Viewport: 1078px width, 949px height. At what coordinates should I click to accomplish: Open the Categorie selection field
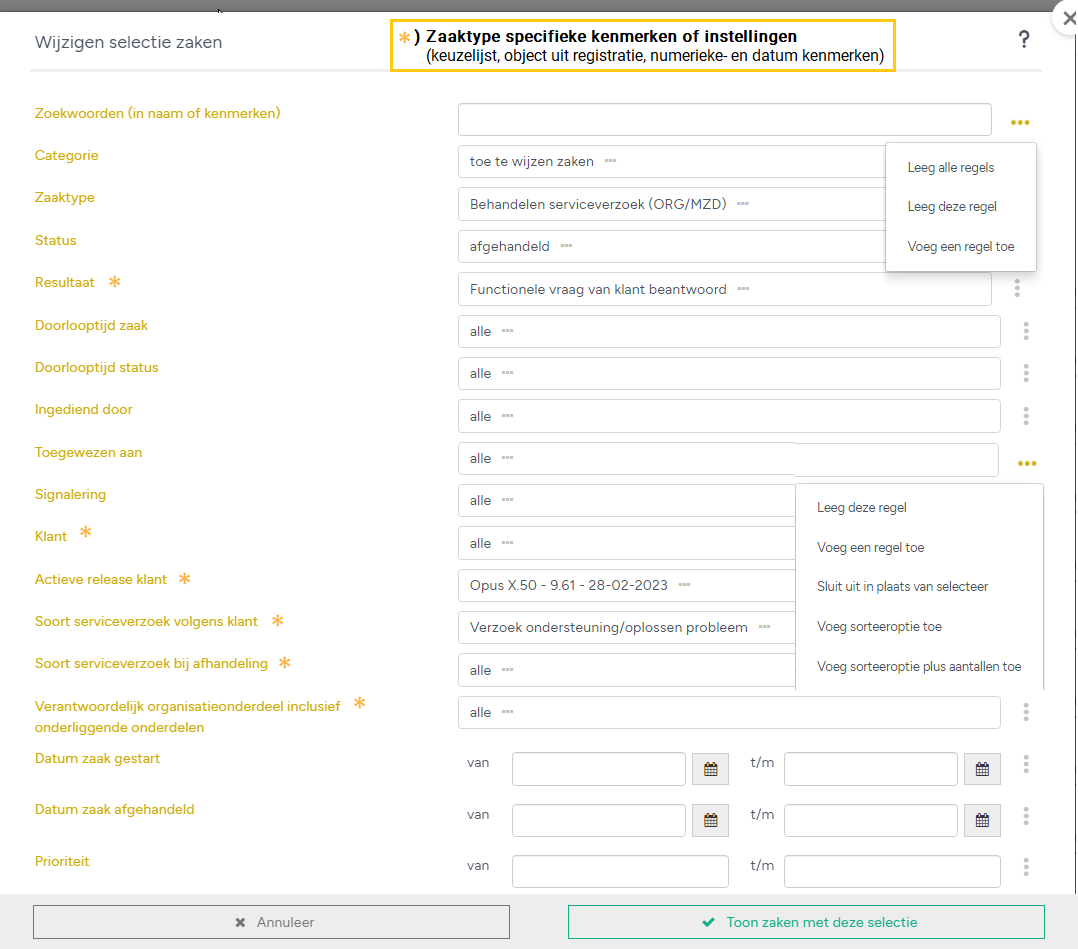[672, 162]
